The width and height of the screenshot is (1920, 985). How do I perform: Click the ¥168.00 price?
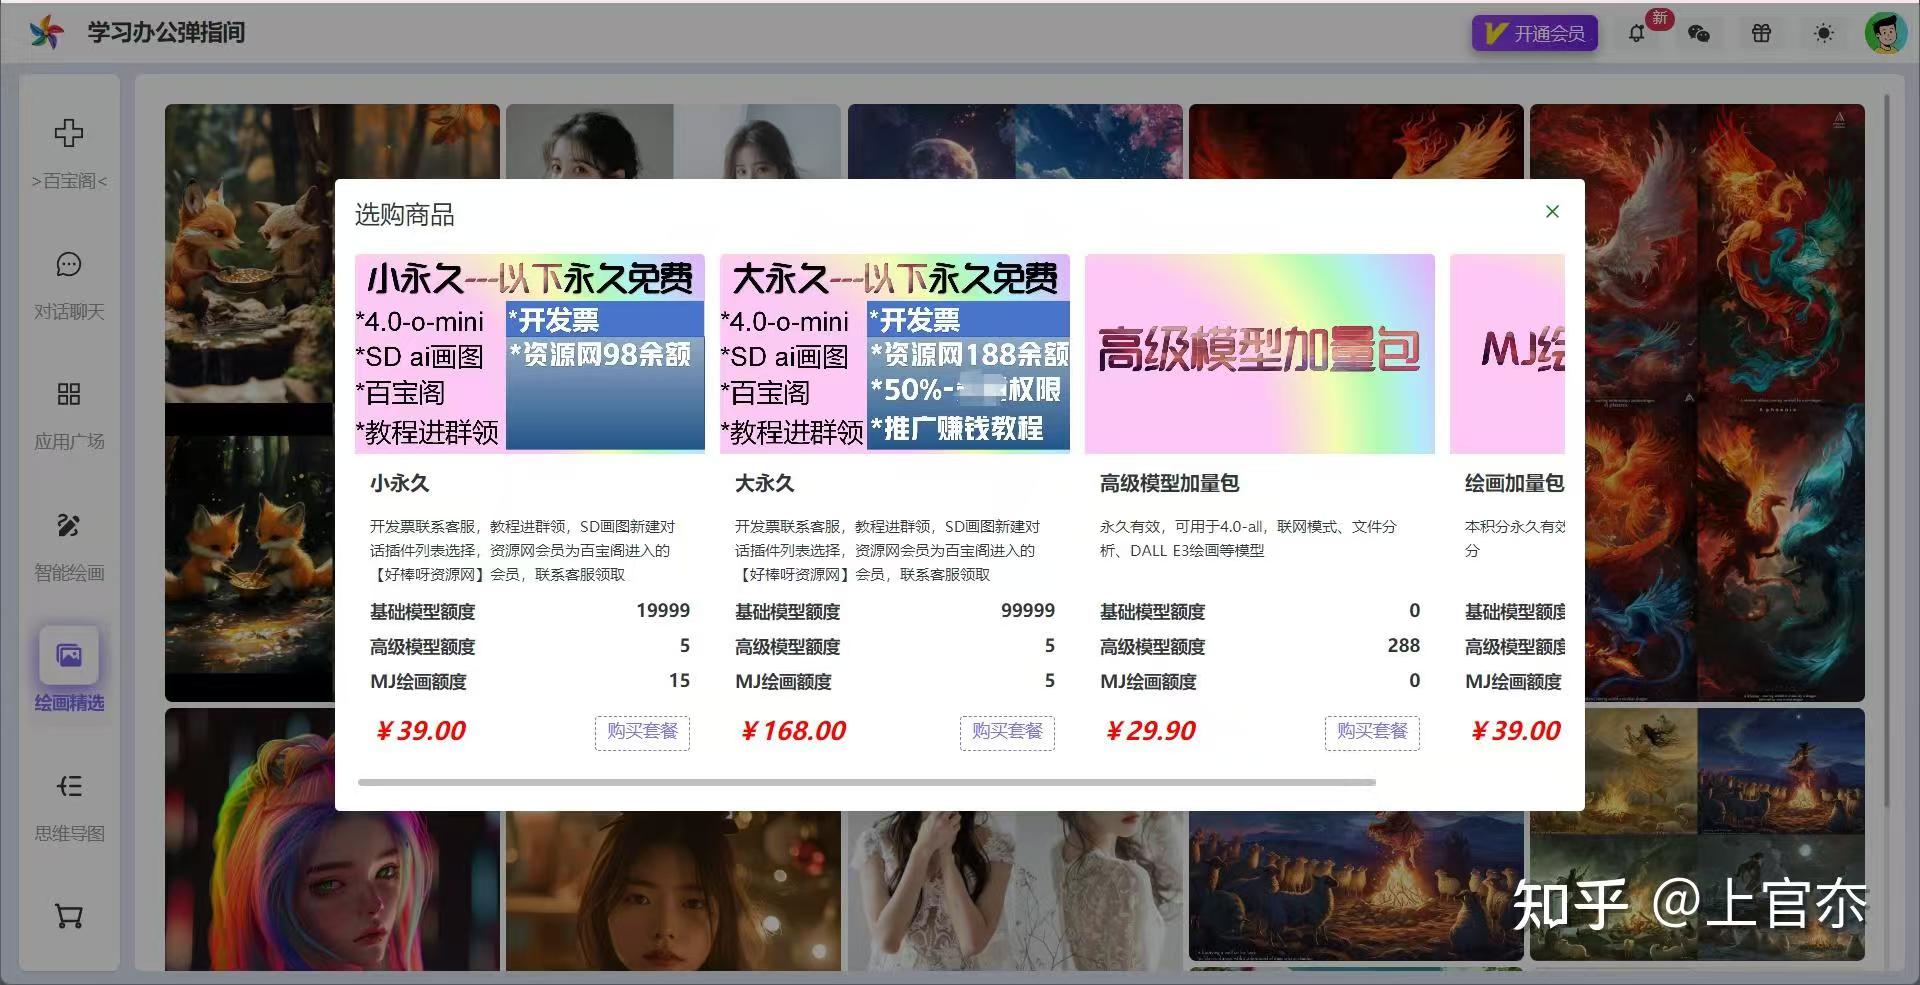[793, 731]
